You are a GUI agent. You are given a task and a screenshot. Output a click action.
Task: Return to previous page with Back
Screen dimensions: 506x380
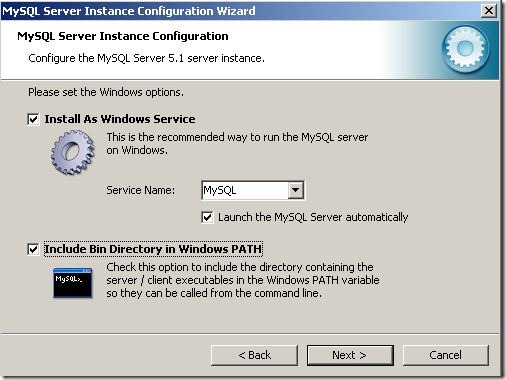(x=254, y=355)
